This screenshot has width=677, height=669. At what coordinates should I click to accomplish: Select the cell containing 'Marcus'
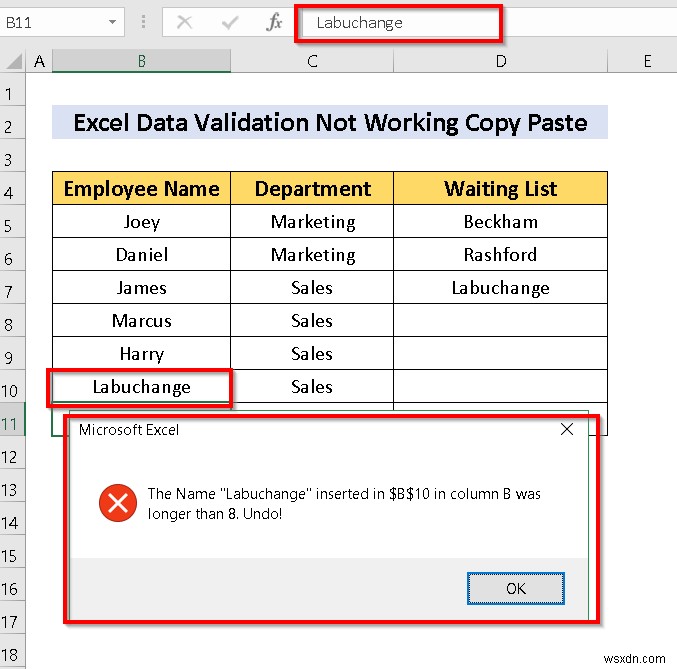[142, 320]
